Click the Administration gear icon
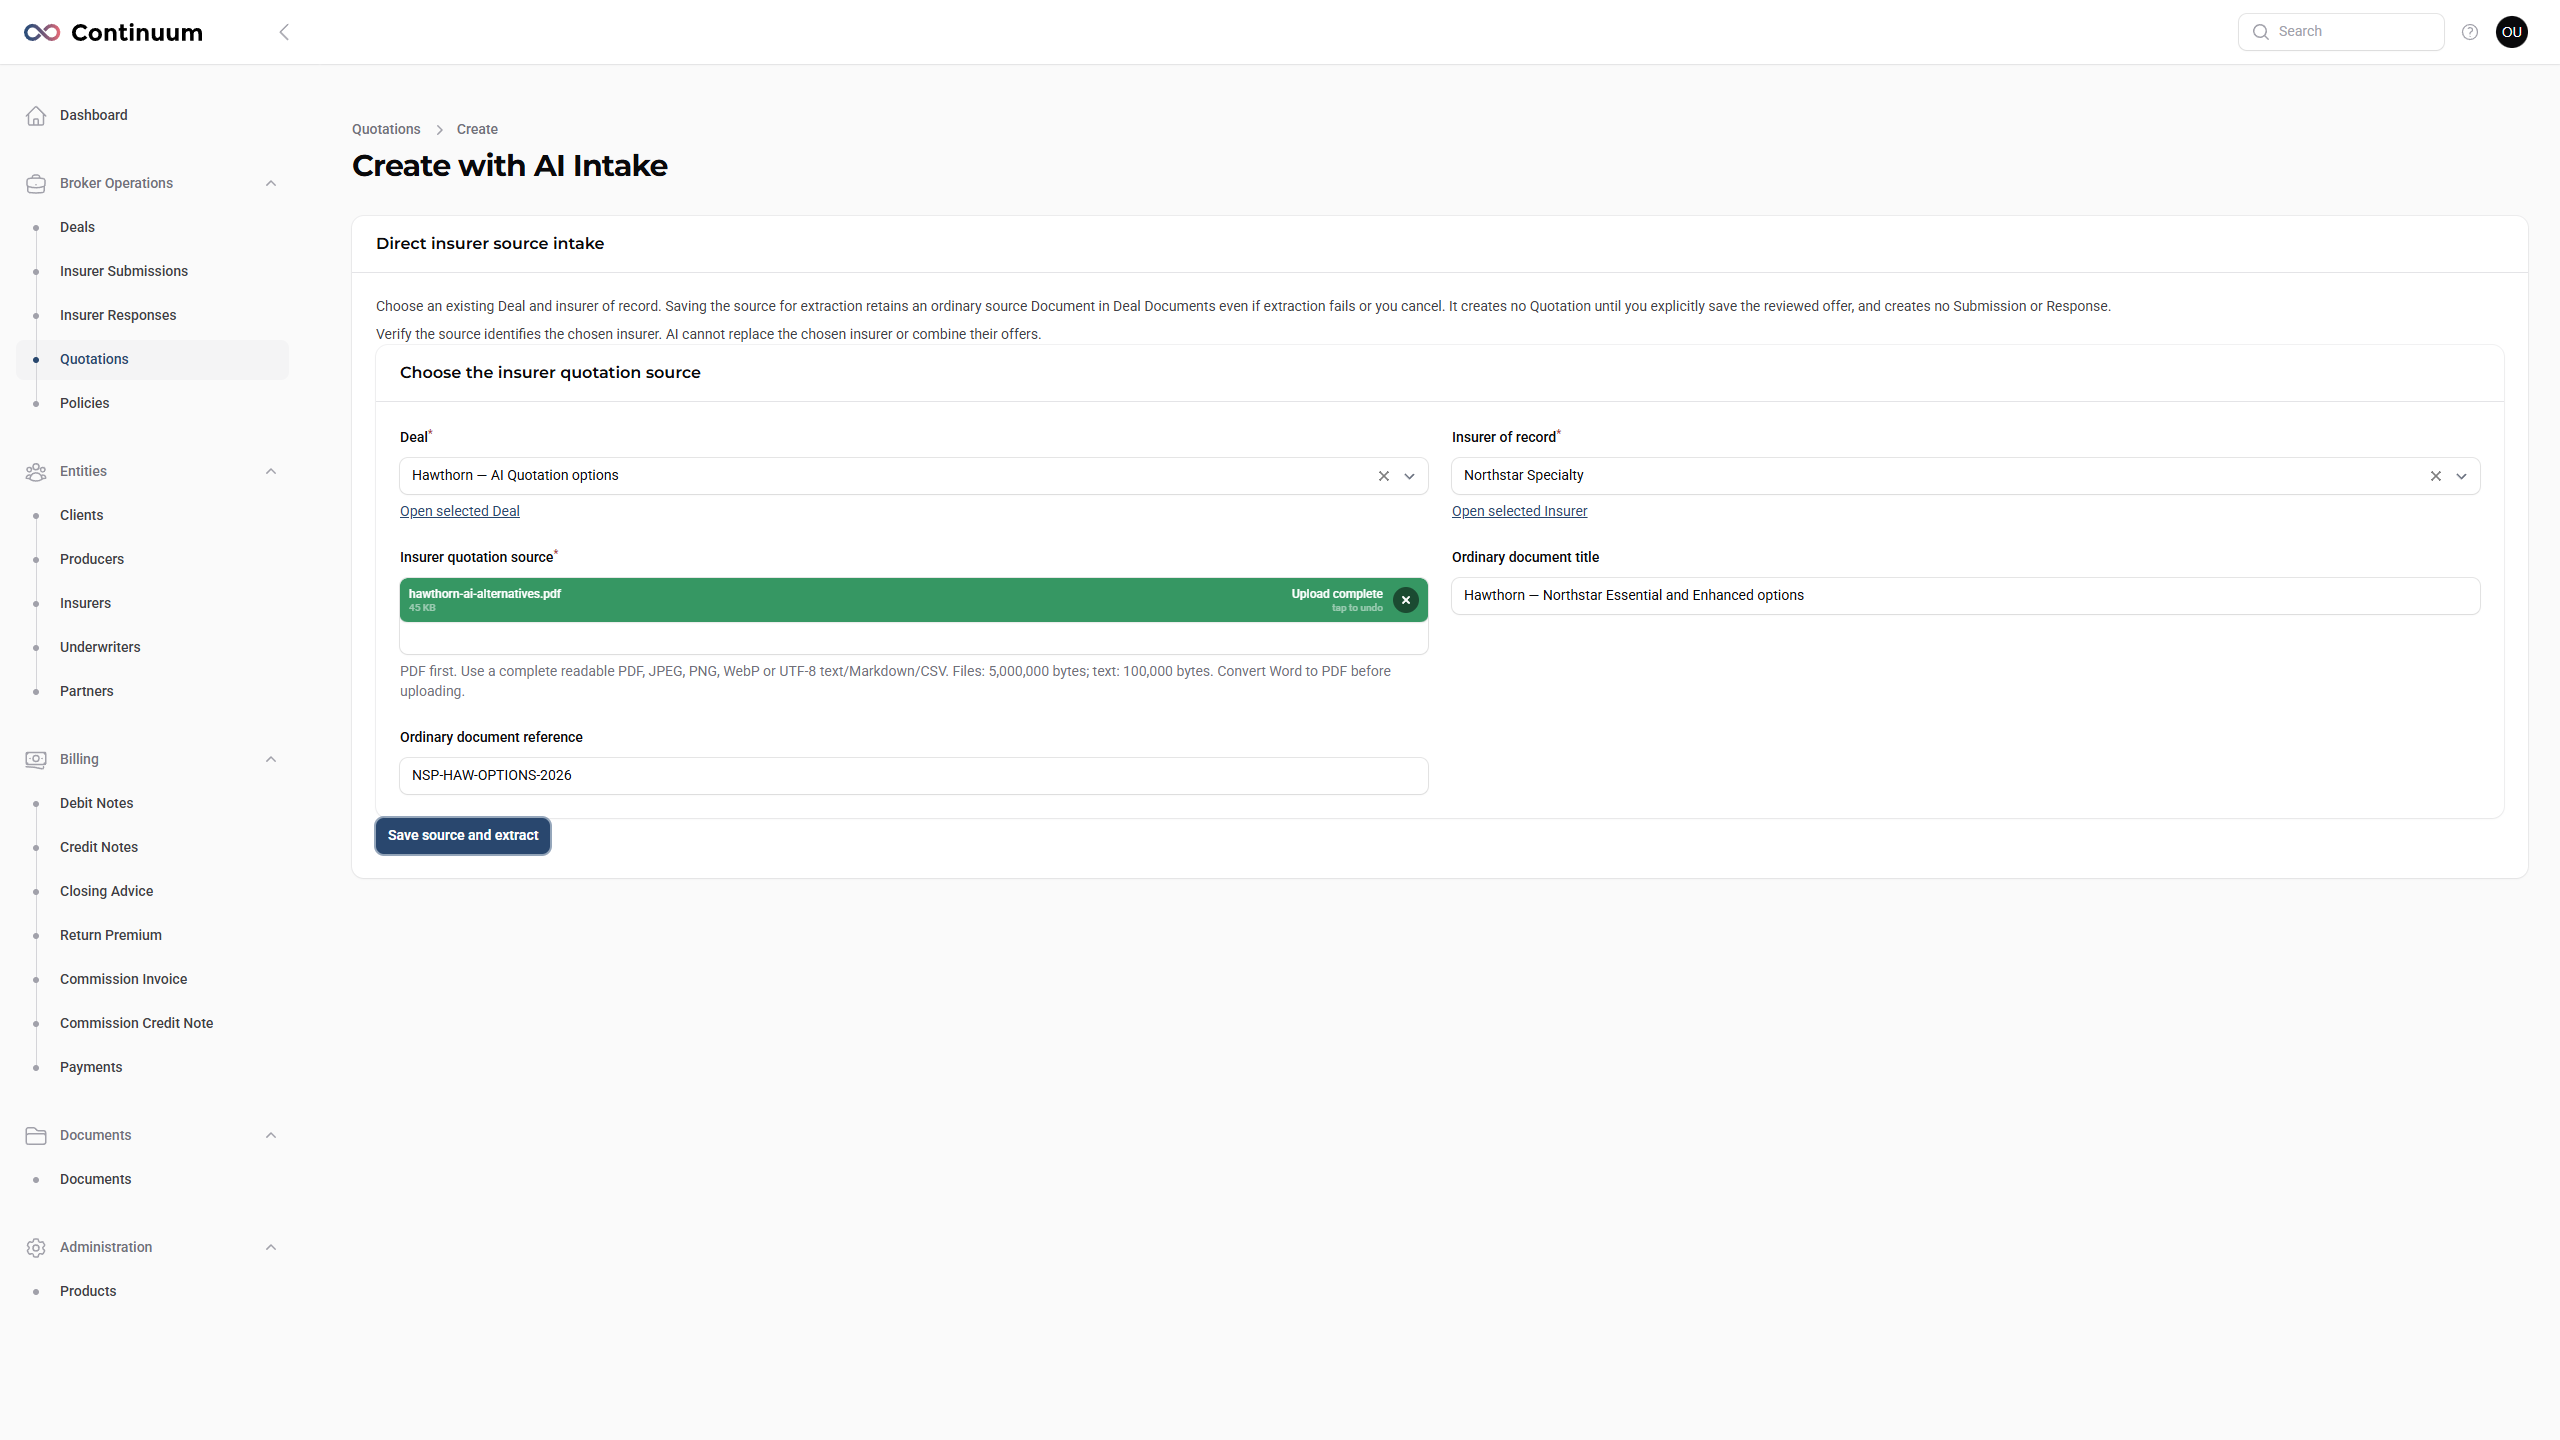The image size is (2560, 1440). point(36,1247)
